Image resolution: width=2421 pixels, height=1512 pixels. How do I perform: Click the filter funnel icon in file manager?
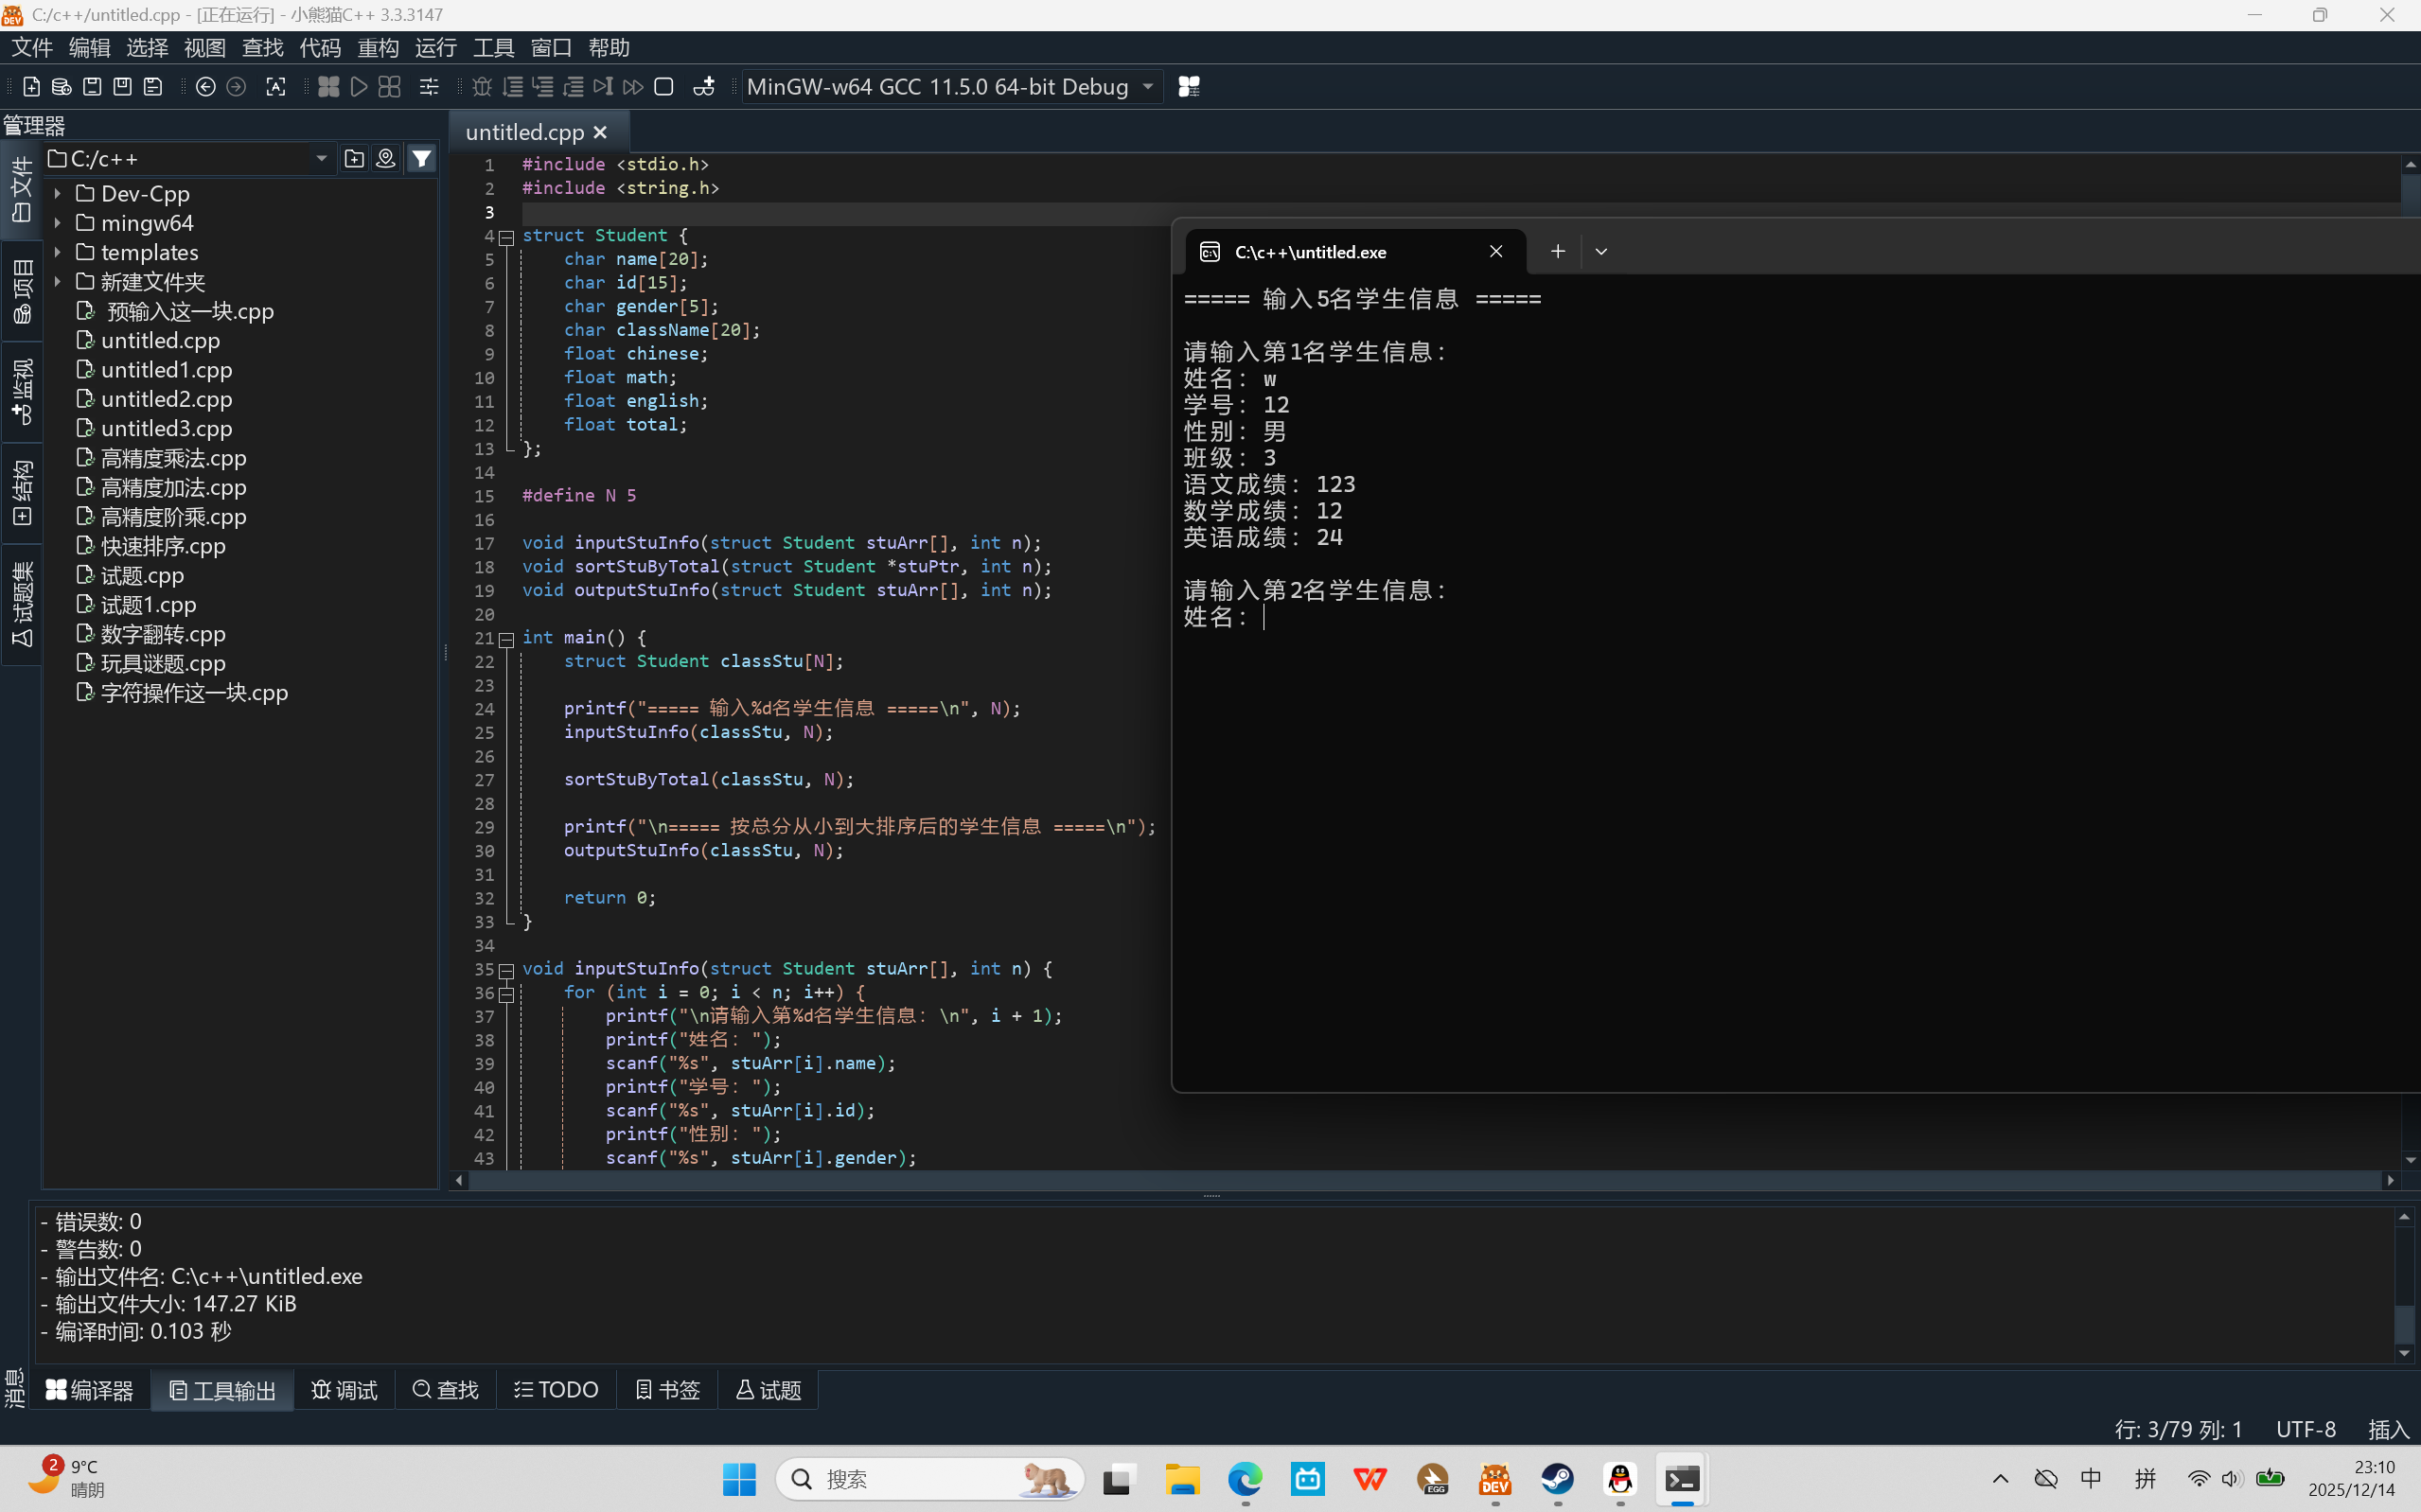[x=422, y=159]
